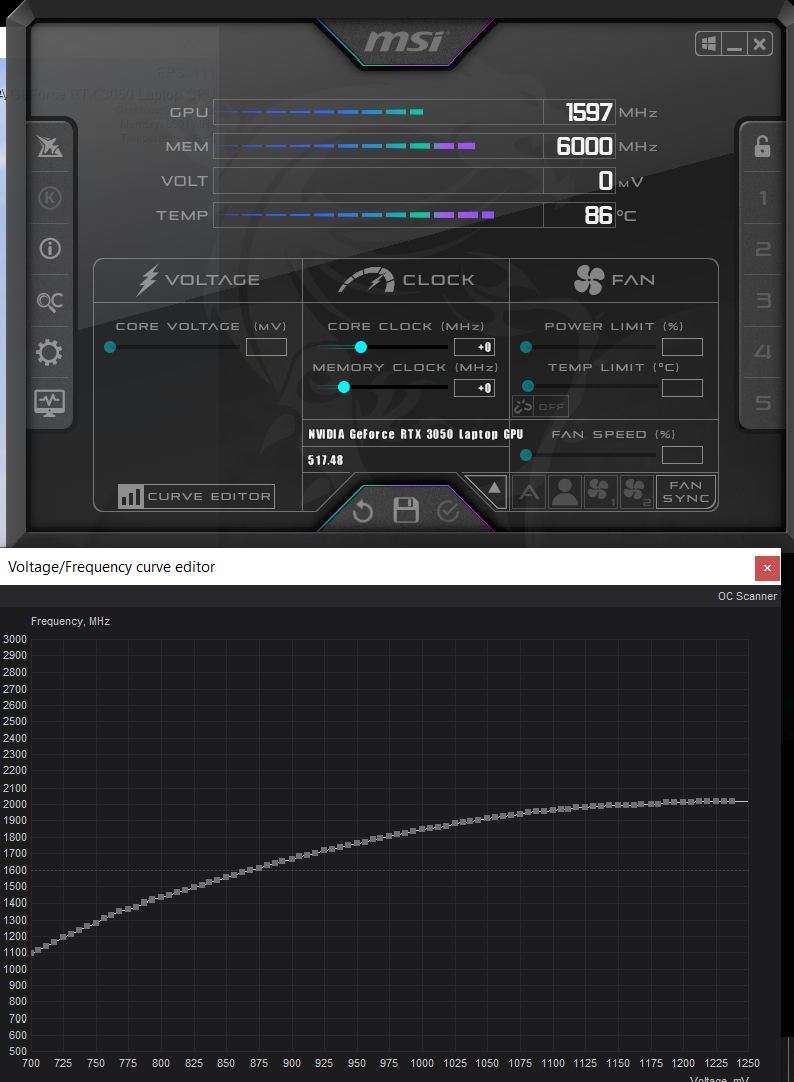Open the Curve Editor button
The image size is (794, 1082).
(x=196, y=496)
